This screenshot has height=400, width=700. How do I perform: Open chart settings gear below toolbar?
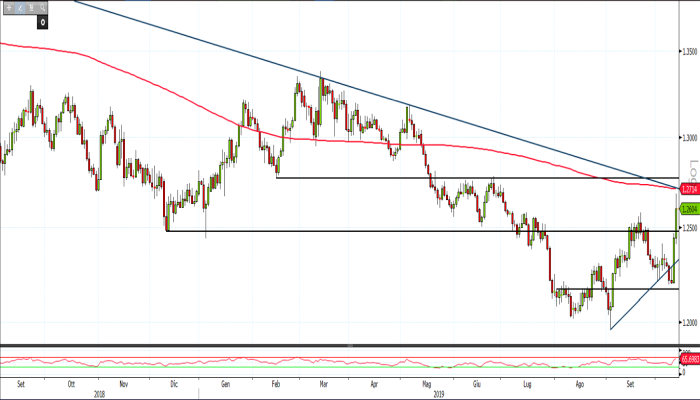pos(43,20)
